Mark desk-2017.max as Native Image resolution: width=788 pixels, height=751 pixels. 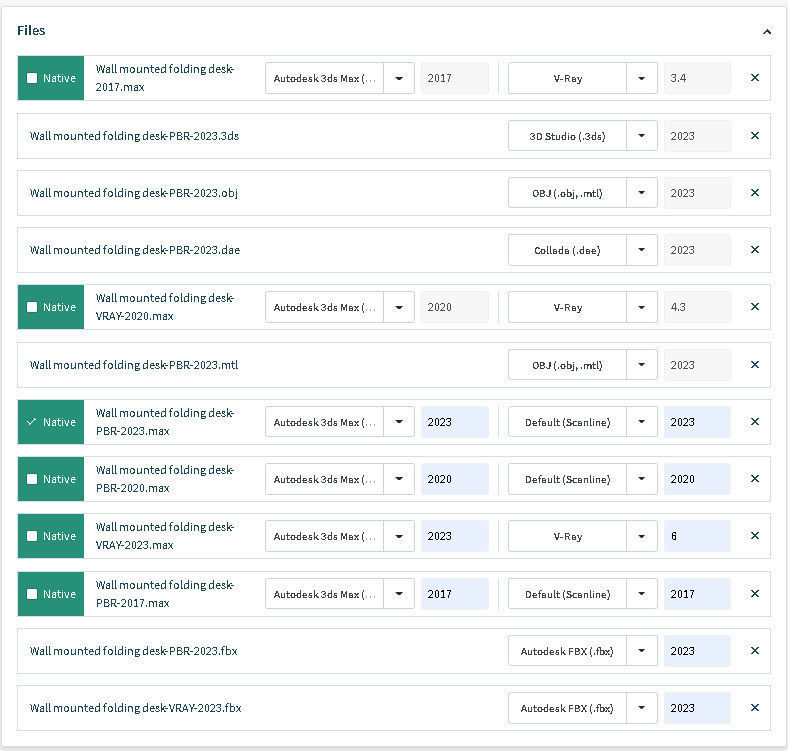pos(33,78)
